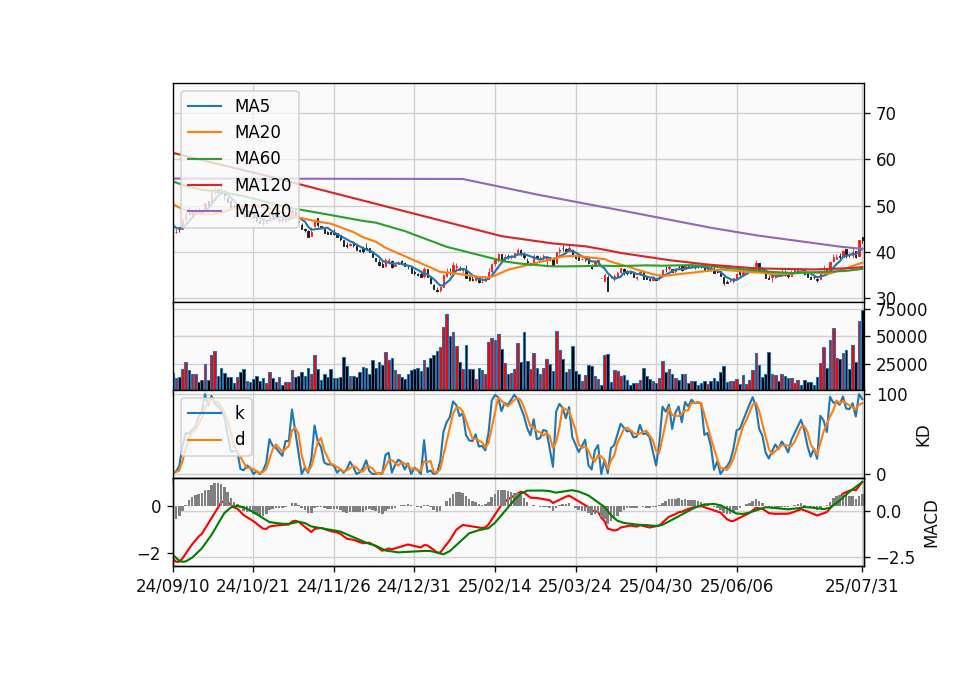The image size is (960, 690).
Task: Click the MACD right axis value 0.0
Action: [888, 512]
